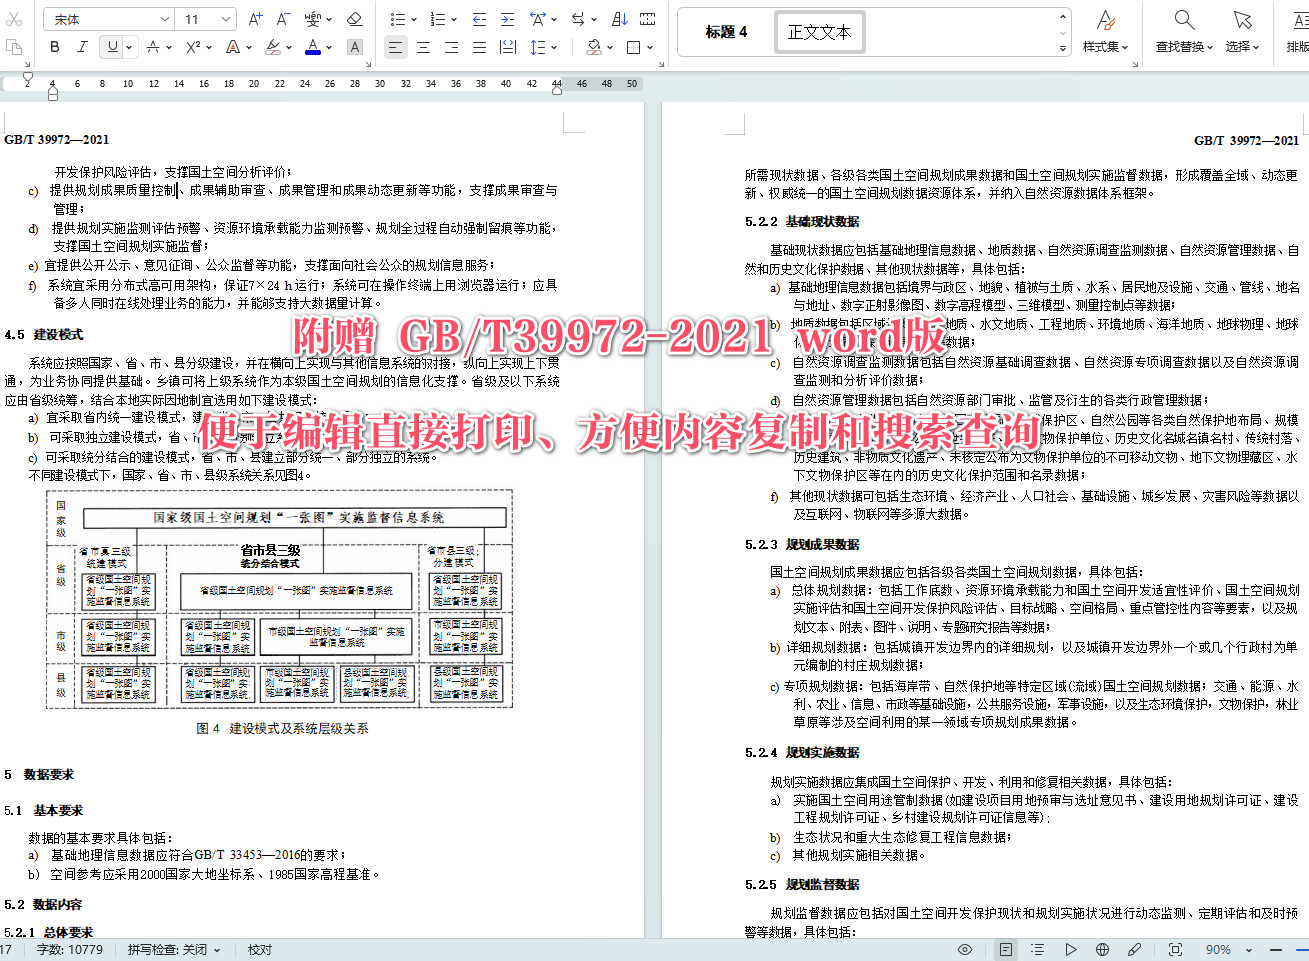This screenshot has height=961, width=1309.
Task: Open the 宋体 font name dropdown
Action: click(105, 18)
